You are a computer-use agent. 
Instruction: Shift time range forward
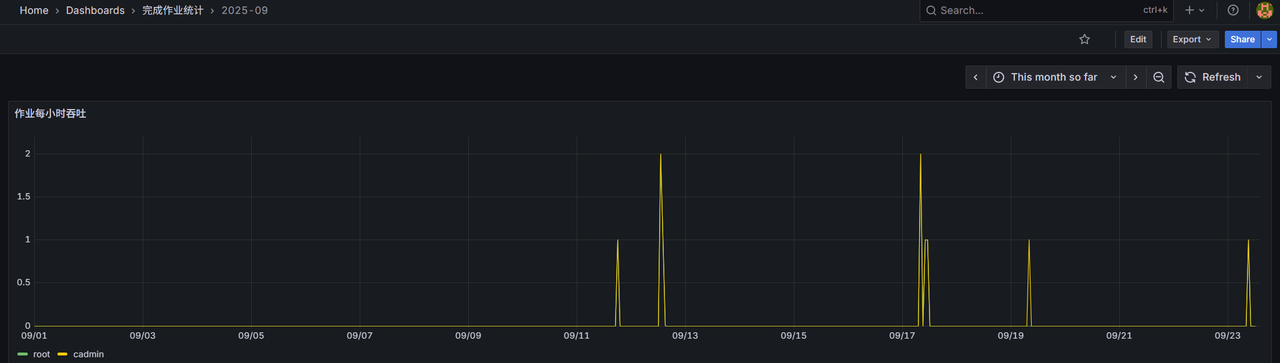(1135, 77)
